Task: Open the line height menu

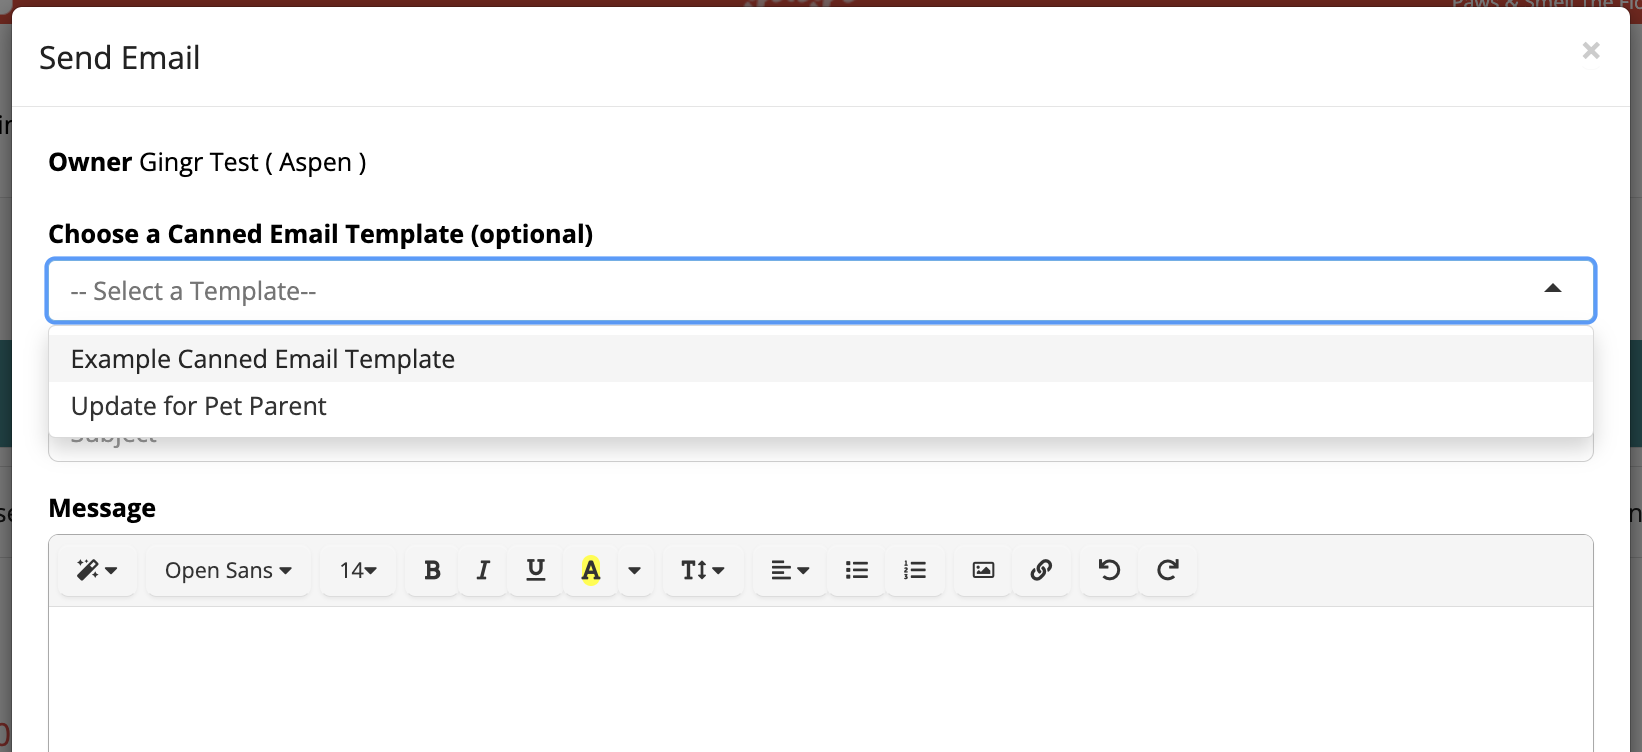Action: coord(703,570)
